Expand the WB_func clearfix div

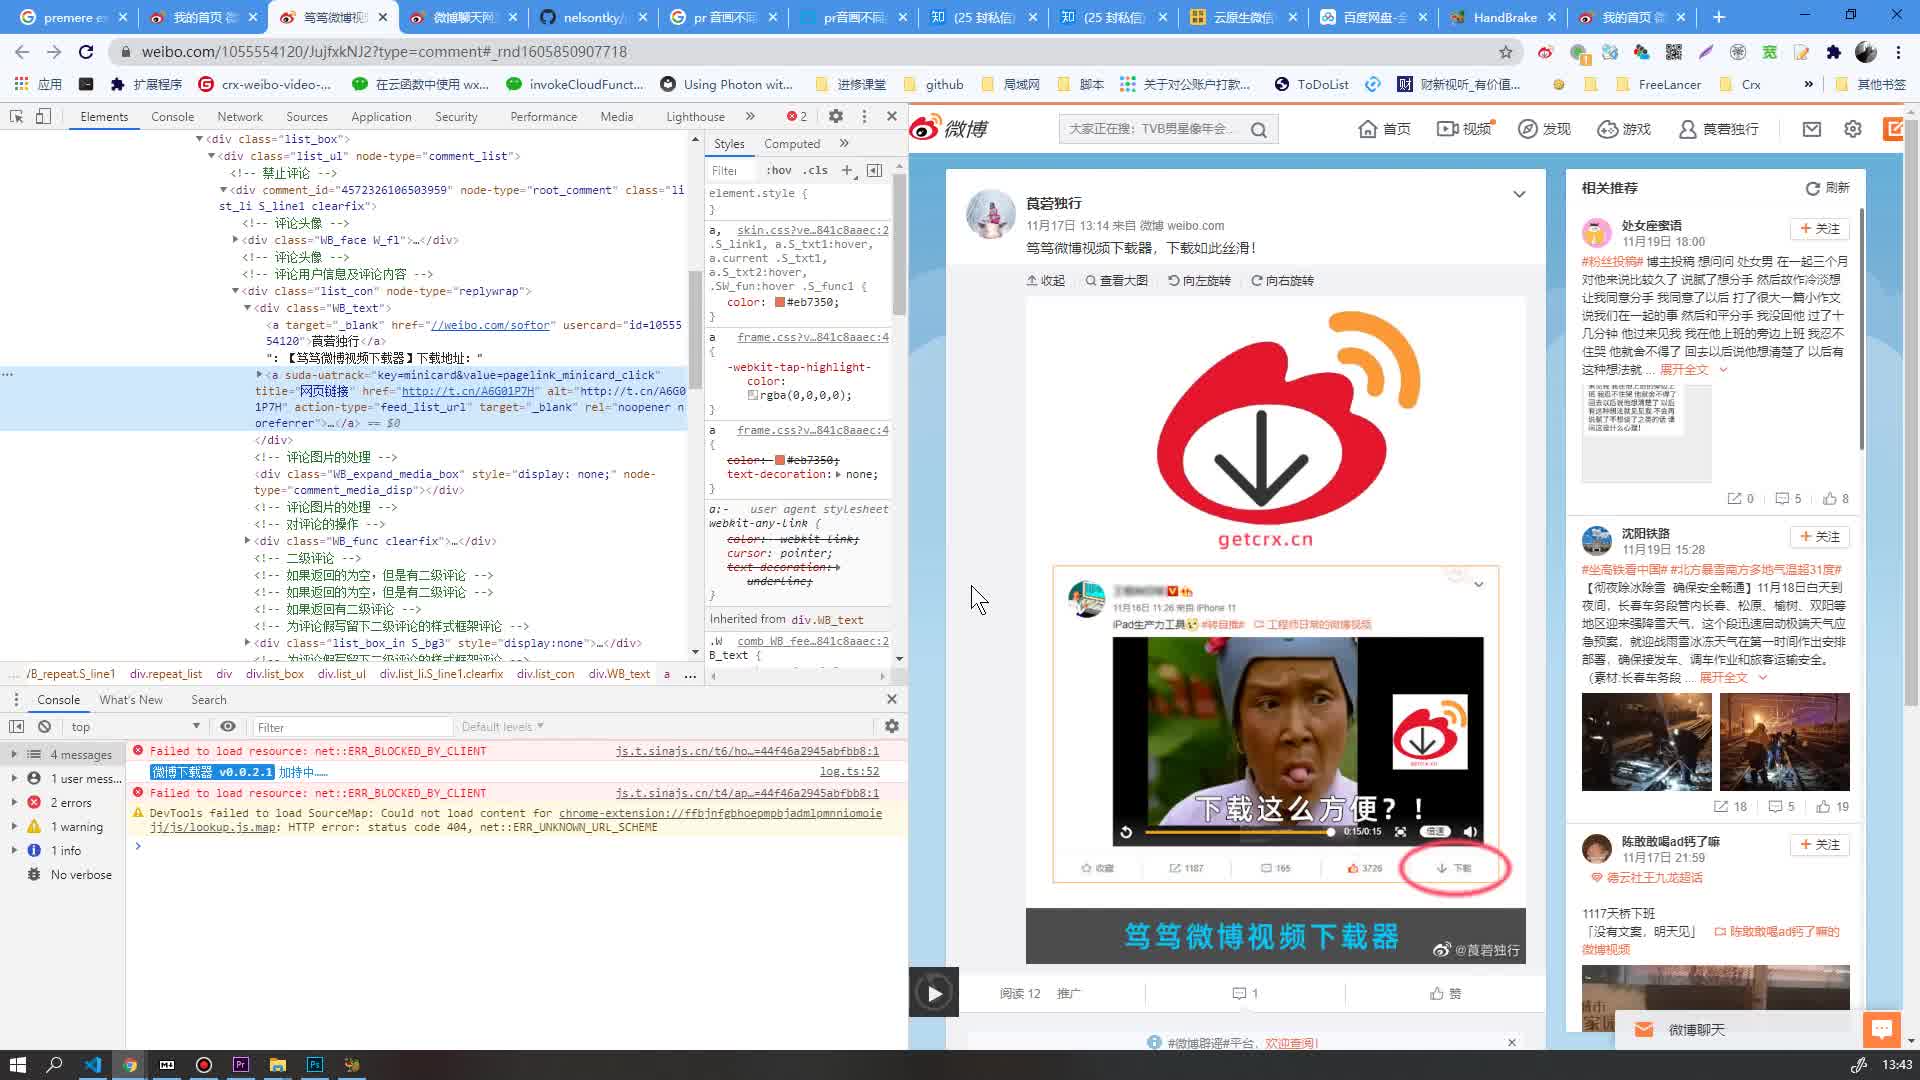[x=247, y=541]
